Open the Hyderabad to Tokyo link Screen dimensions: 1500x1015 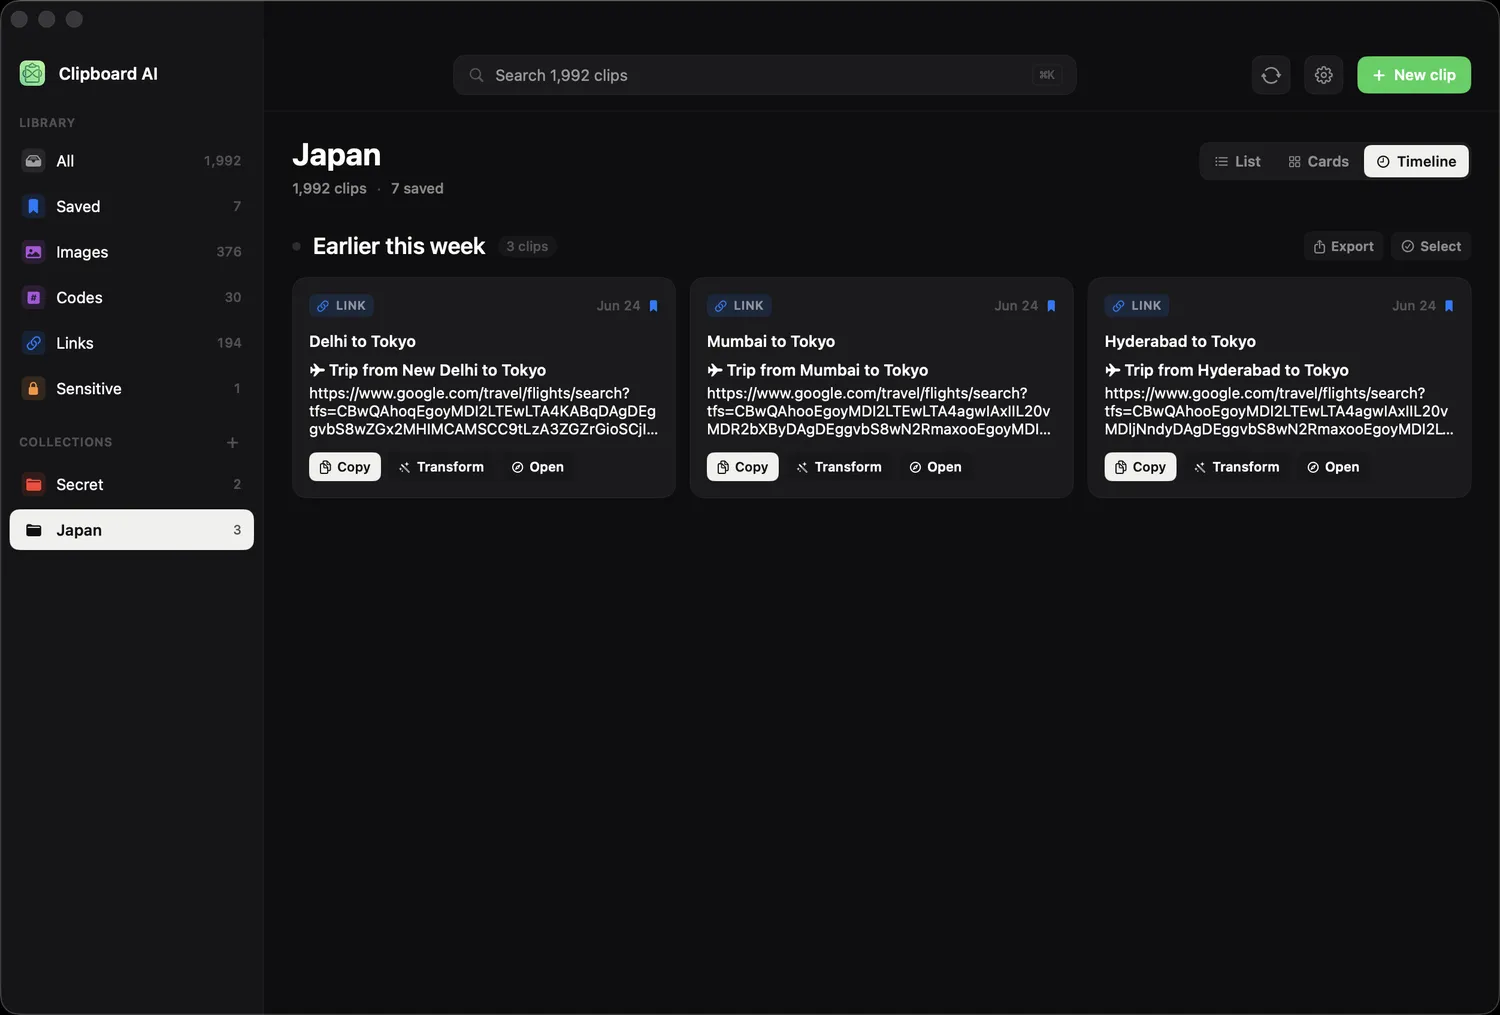click(1333, 467)
